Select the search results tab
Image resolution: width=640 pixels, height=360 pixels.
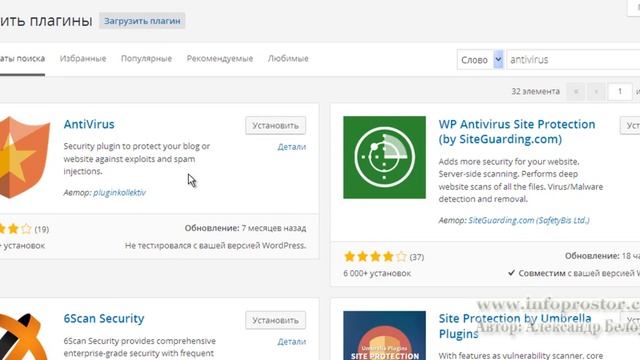coord(22,58)
